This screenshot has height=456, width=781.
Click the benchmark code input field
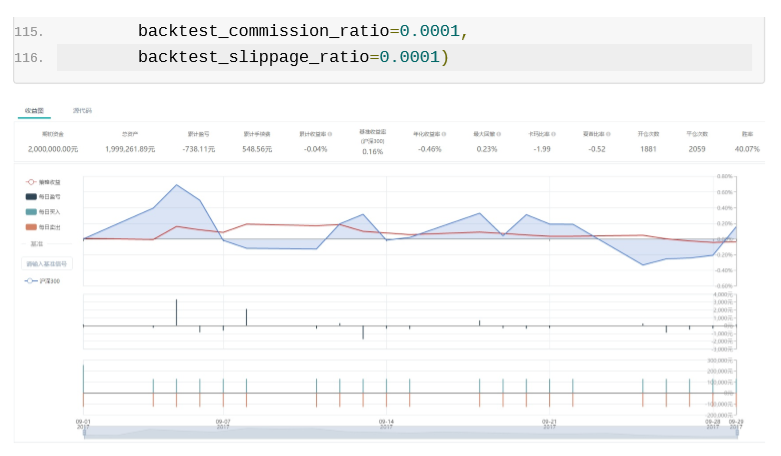(x=46, y=264)
